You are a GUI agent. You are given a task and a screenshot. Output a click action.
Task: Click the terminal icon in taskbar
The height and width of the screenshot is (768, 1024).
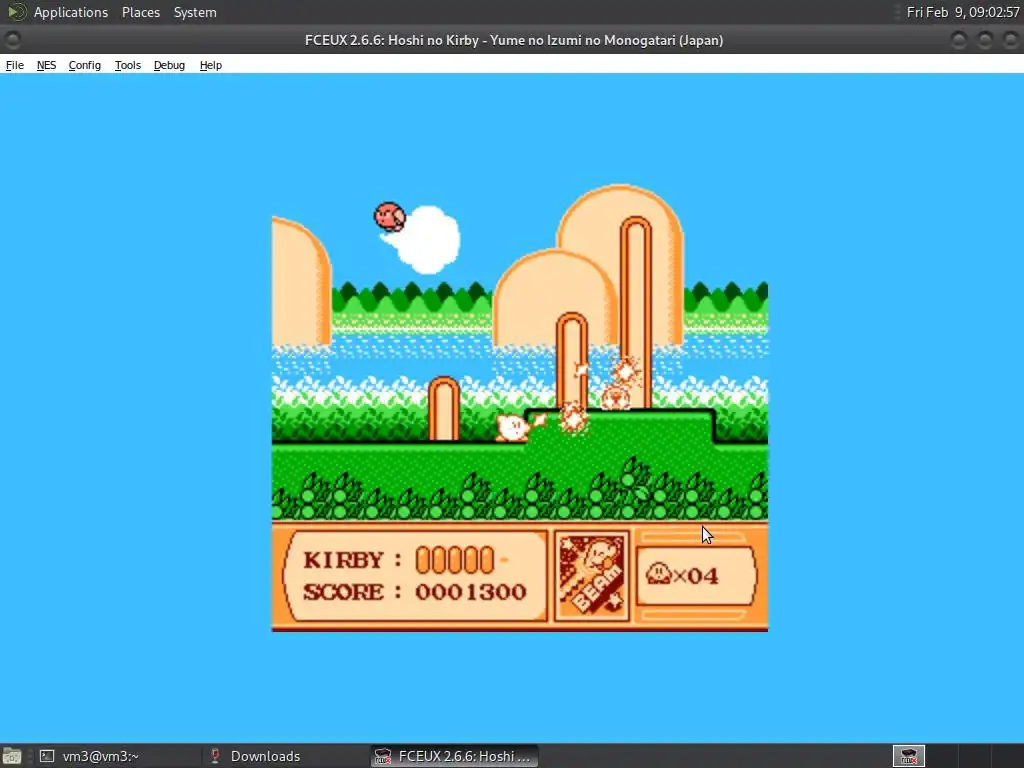(47, 756)
